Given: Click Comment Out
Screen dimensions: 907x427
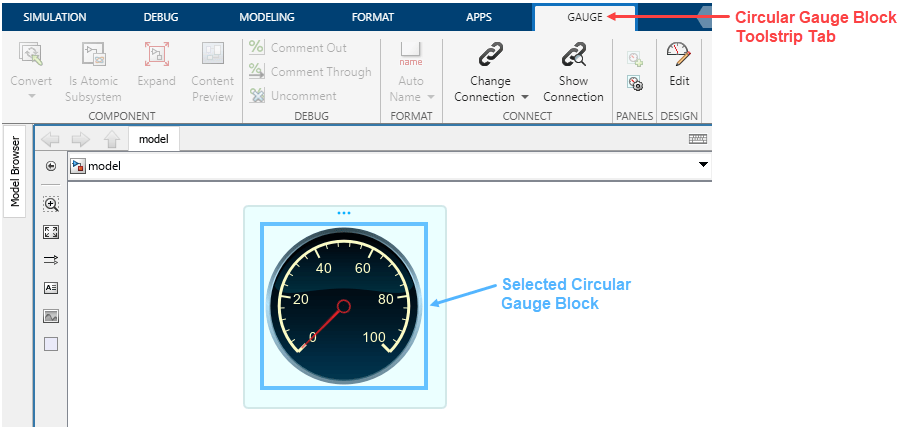Looking at the screenshot, I should pyautogui.click(x=298, y=48).
